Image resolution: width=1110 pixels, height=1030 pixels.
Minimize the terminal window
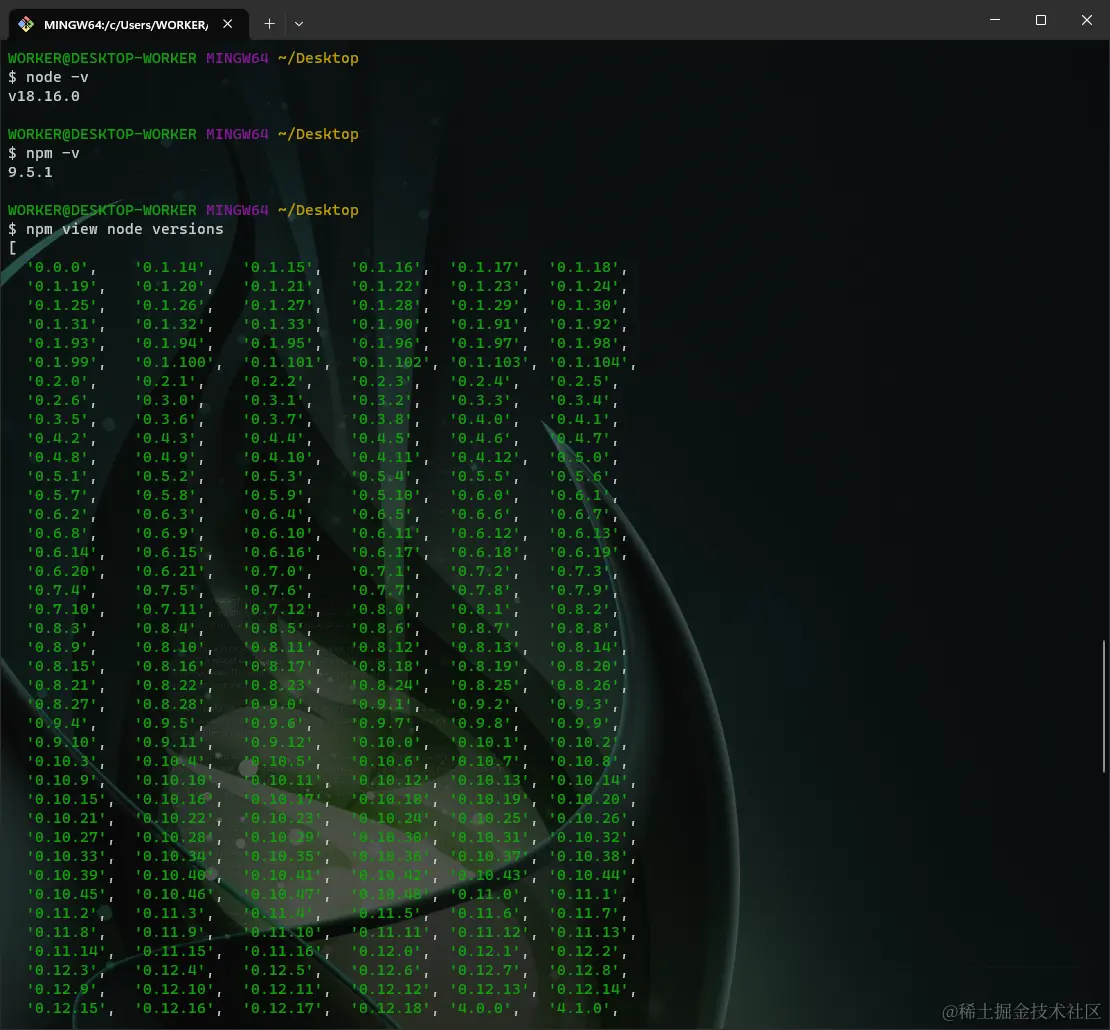pyautogui.click(x=995, y=20)
